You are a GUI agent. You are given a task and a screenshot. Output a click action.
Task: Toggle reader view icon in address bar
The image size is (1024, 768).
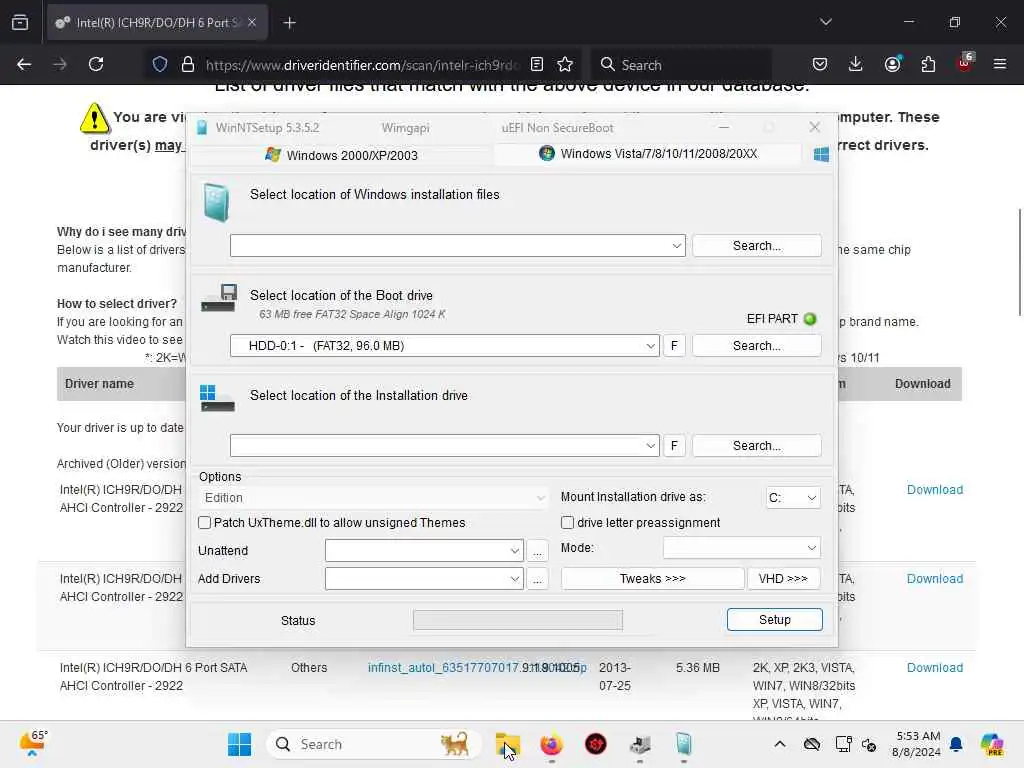(537, 64)
